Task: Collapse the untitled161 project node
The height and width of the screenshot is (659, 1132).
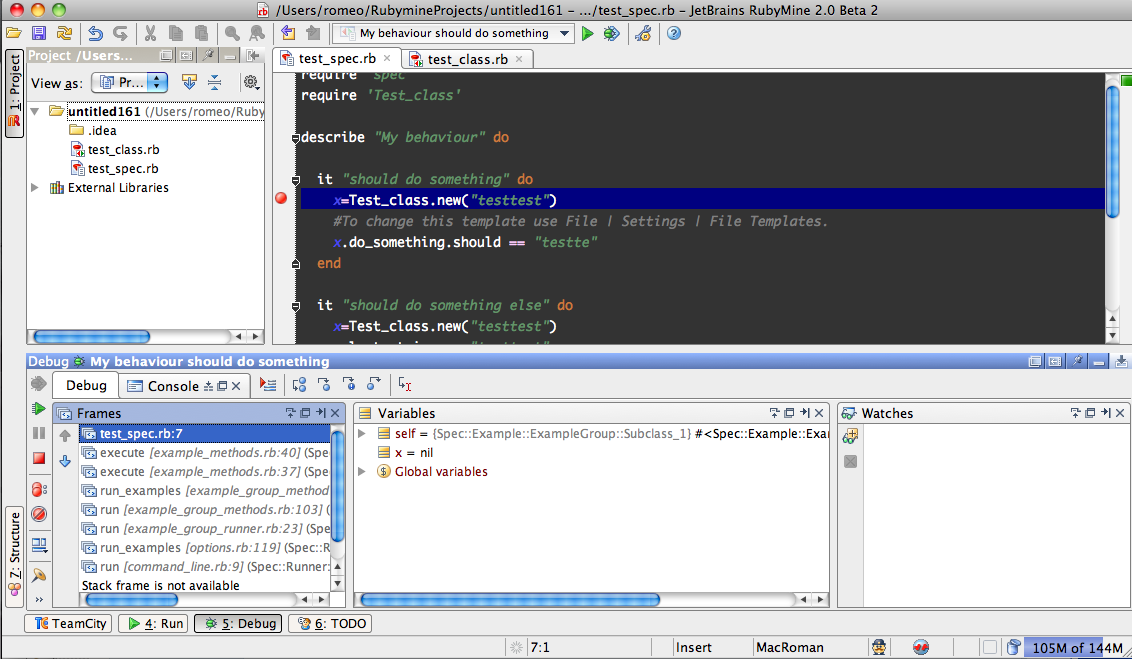Action: (x=34, y=111)
